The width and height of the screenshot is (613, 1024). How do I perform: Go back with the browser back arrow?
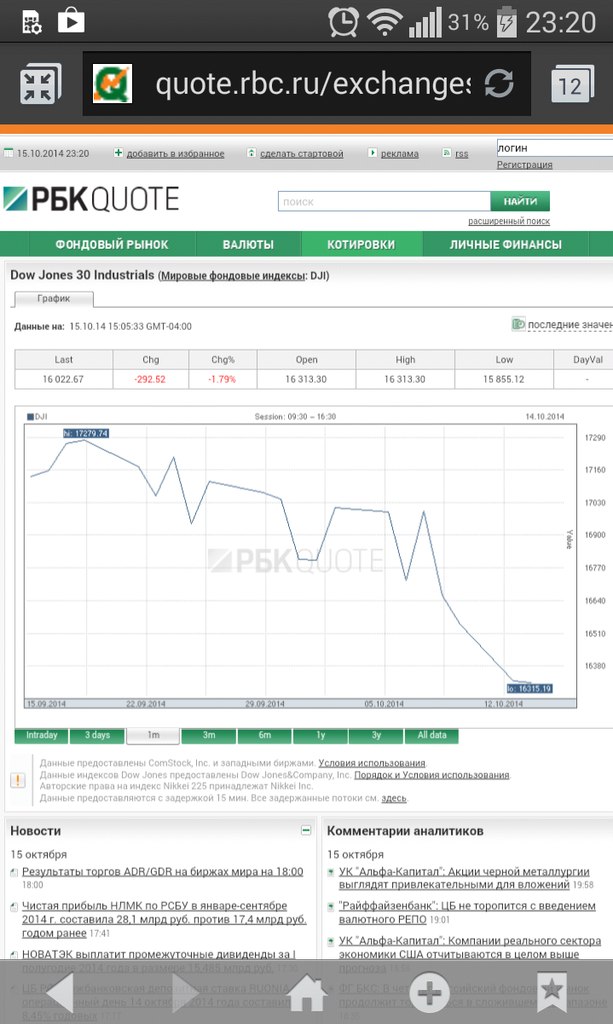[60, 992]
